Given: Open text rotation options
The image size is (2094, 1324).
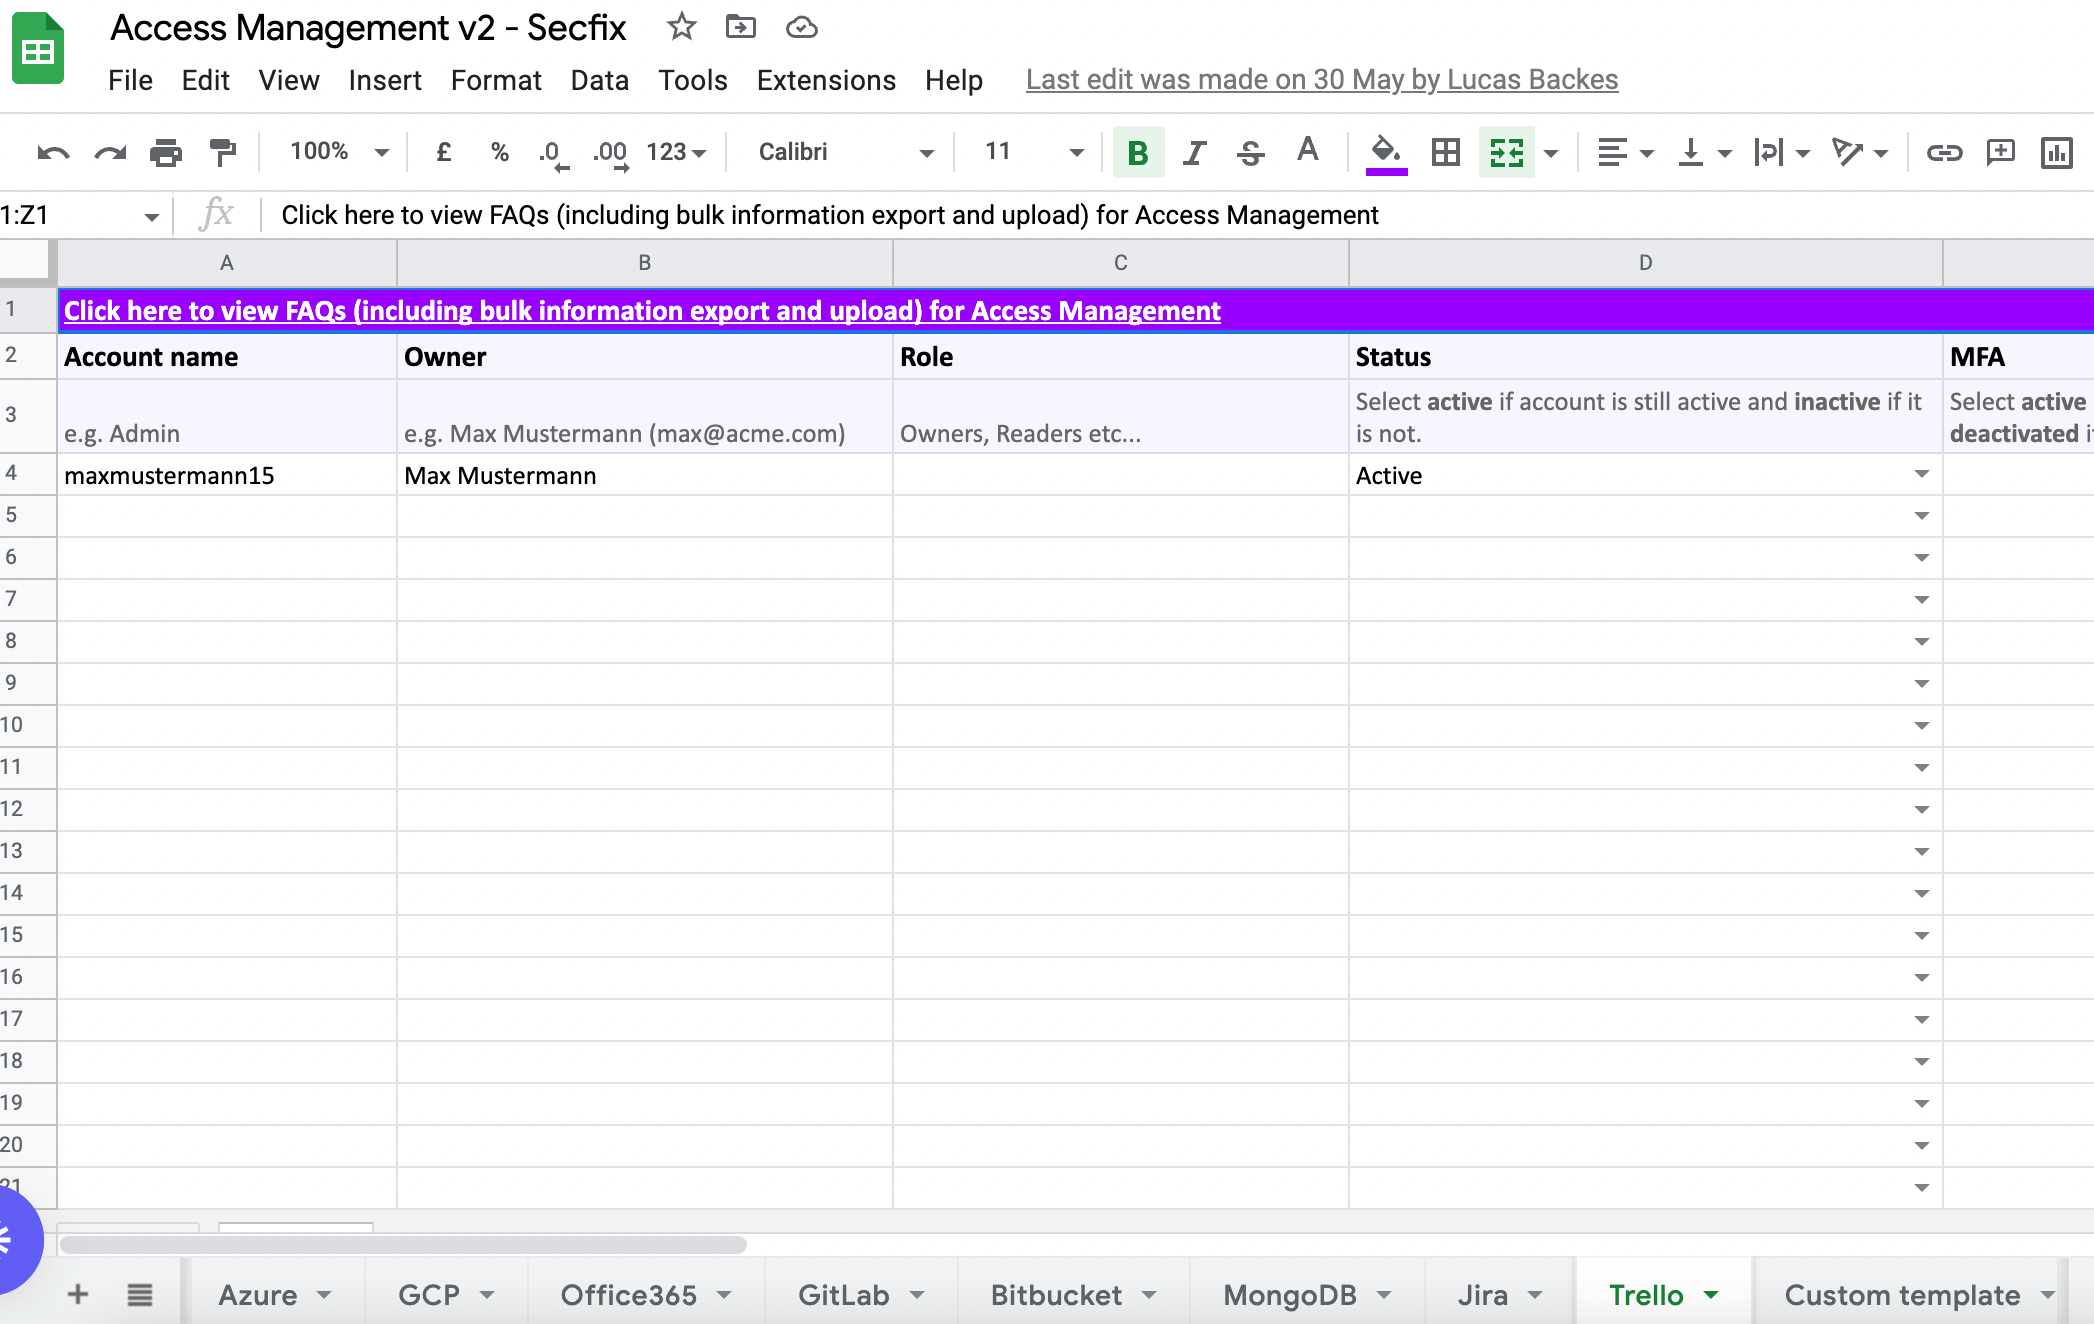Looking at the screenshot, I should click(x=1859, y=152).
